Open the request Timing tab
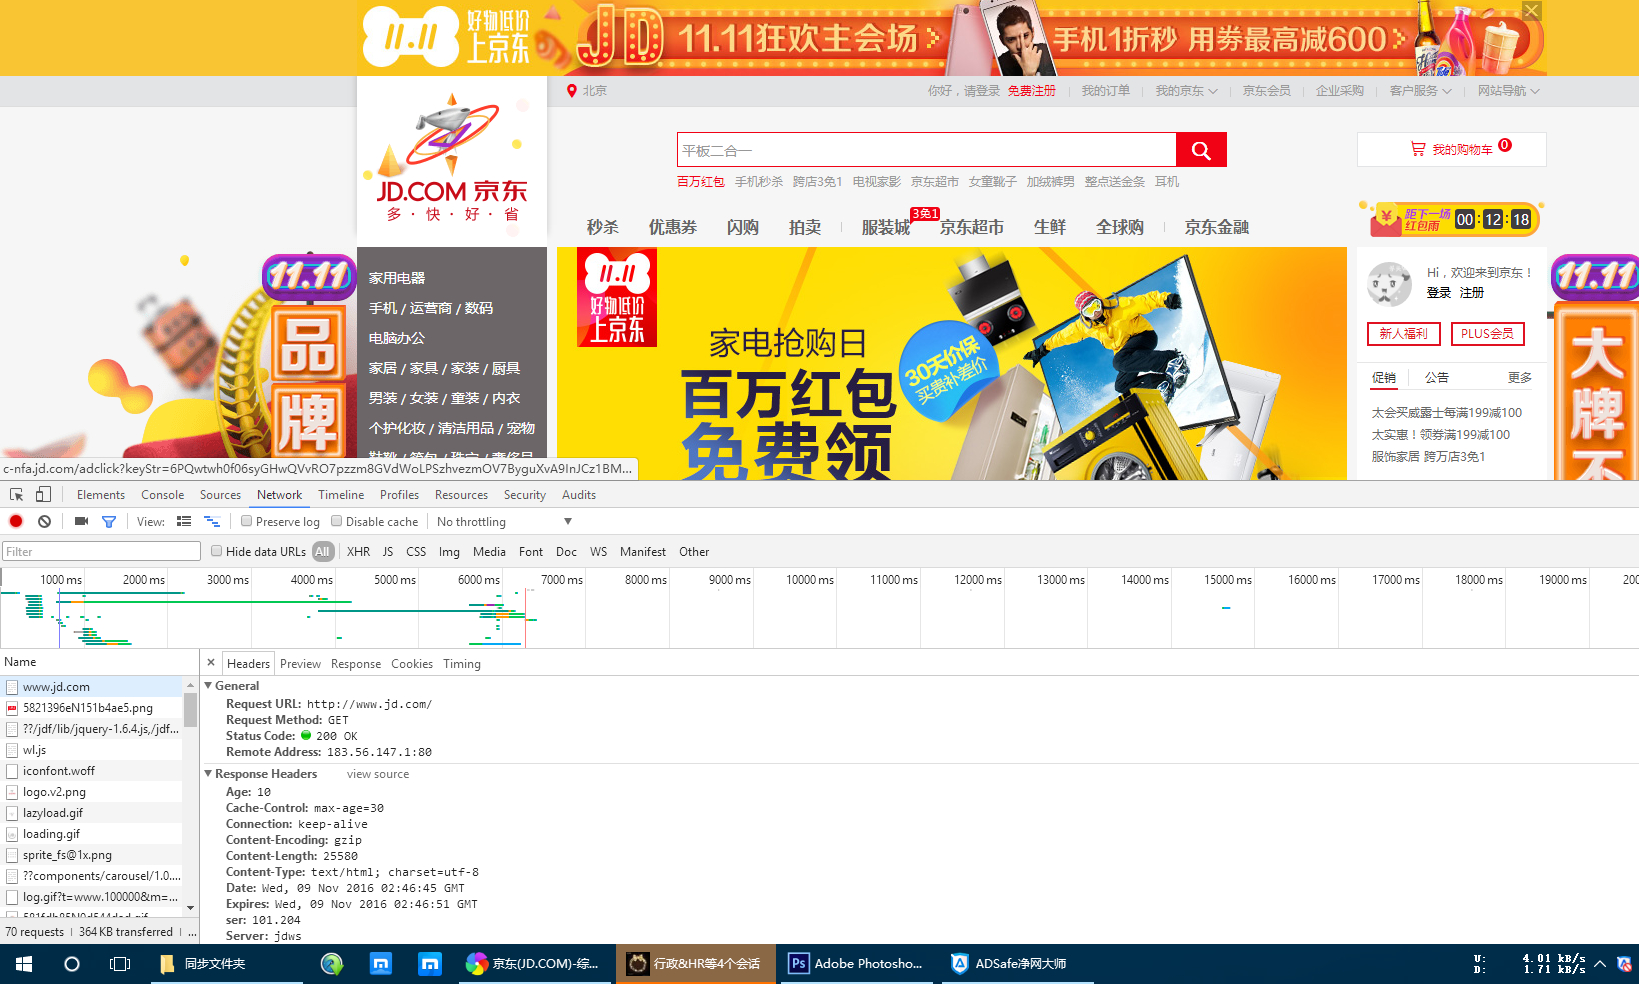This screenshot has width=1639, height=984. tap(462, 663)
